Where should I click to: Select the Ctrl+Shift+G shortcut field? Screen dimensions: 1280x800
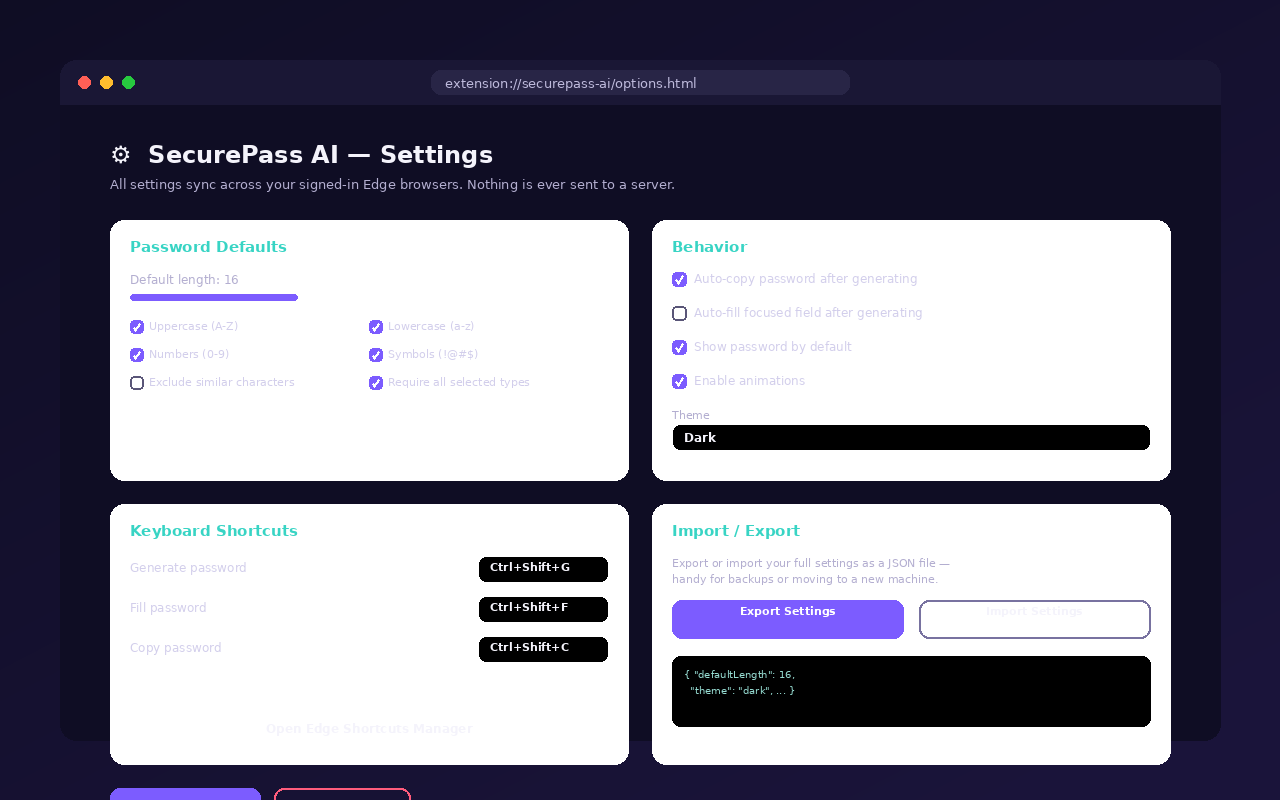[543, 569]
